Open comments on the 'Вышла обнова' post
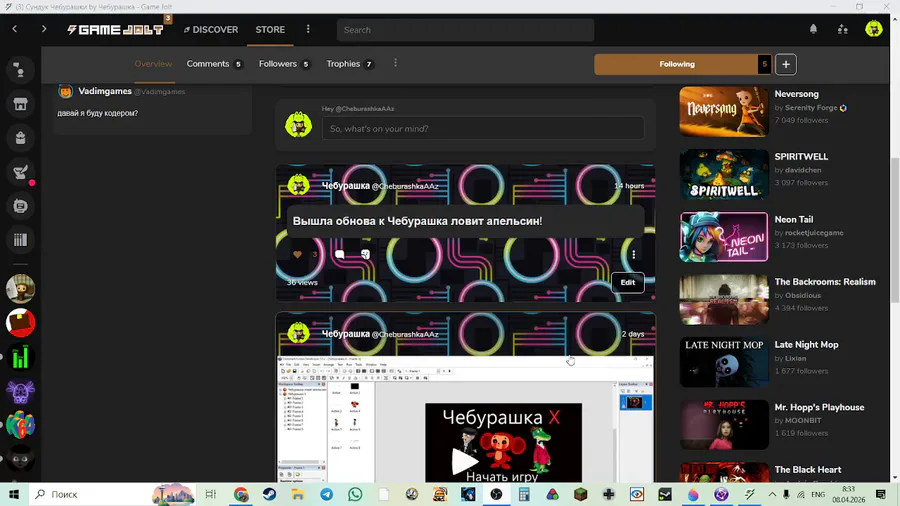Image resolution: width=900 pixels, height=506 pixels. click(339, 254)
